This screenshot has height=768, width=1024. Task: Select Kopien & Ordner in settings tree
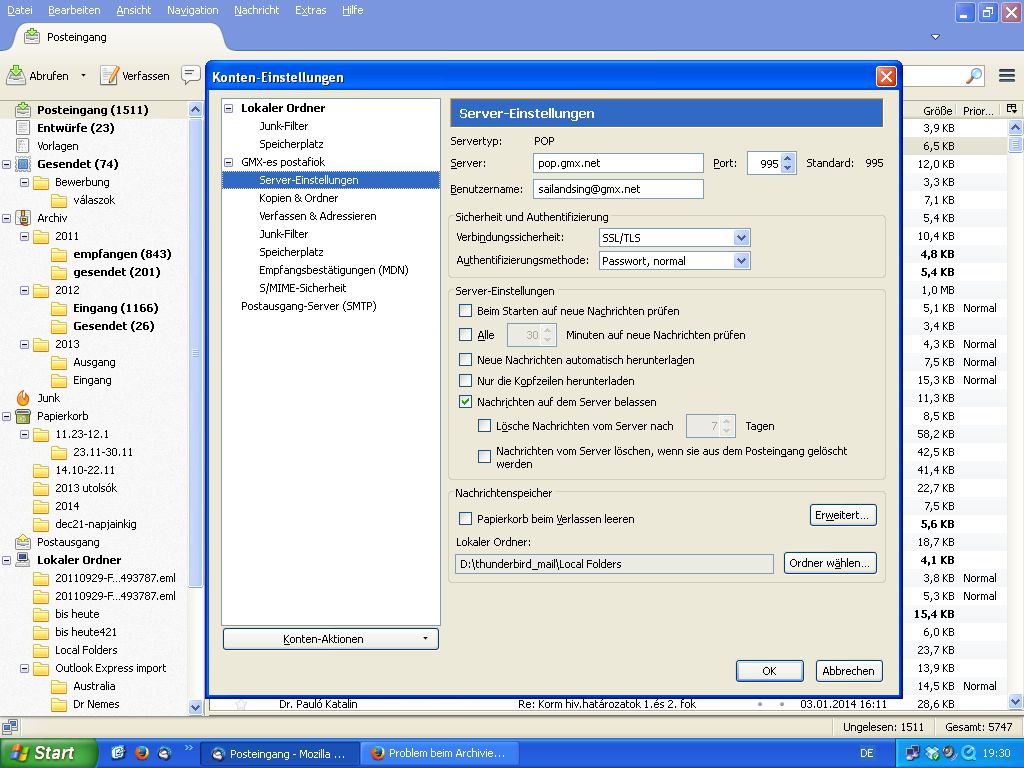tap(298, 198)
